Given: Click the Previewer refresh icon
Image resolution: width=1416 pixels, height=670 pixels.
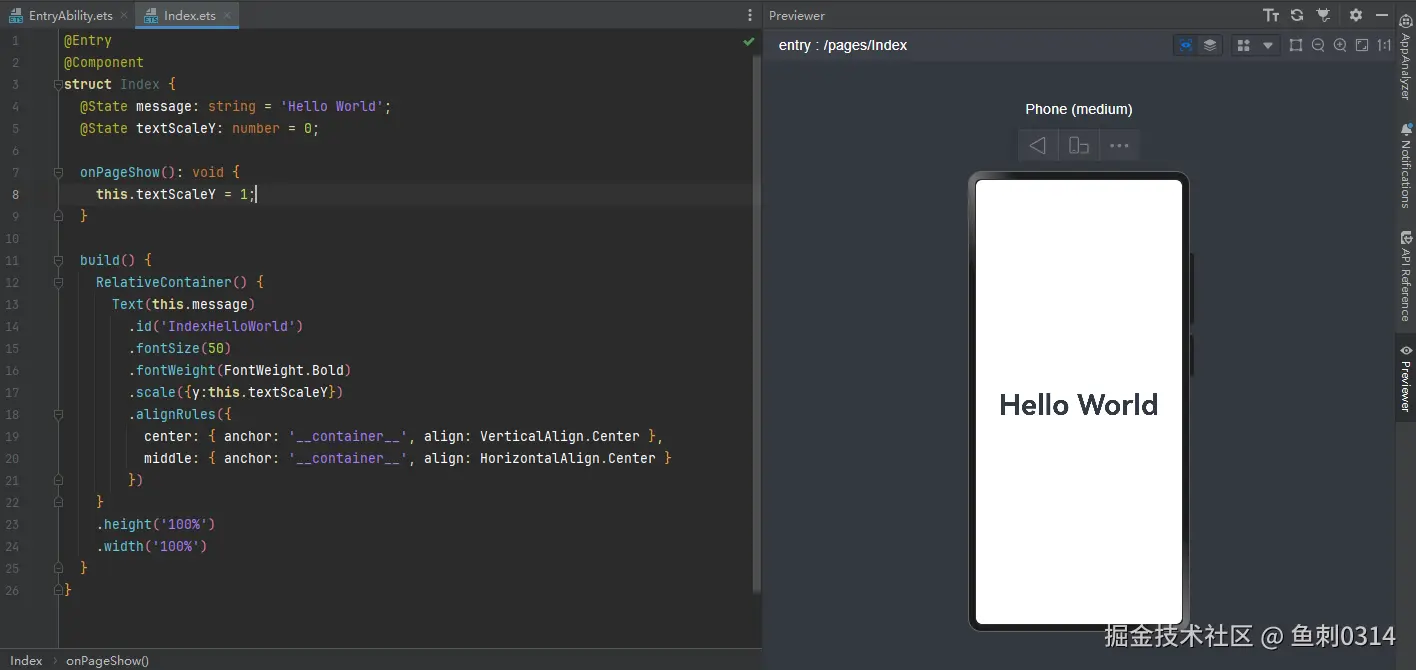Looking at the screenshot, I should pyautogui.click(x=1297, y=15).
